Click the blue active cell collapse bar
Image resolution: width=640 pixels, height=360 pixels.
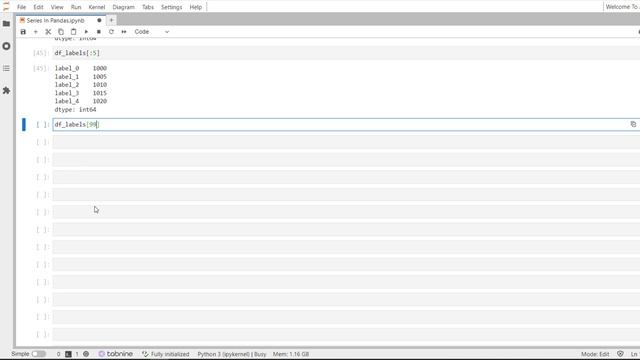(x=24, y=124)
